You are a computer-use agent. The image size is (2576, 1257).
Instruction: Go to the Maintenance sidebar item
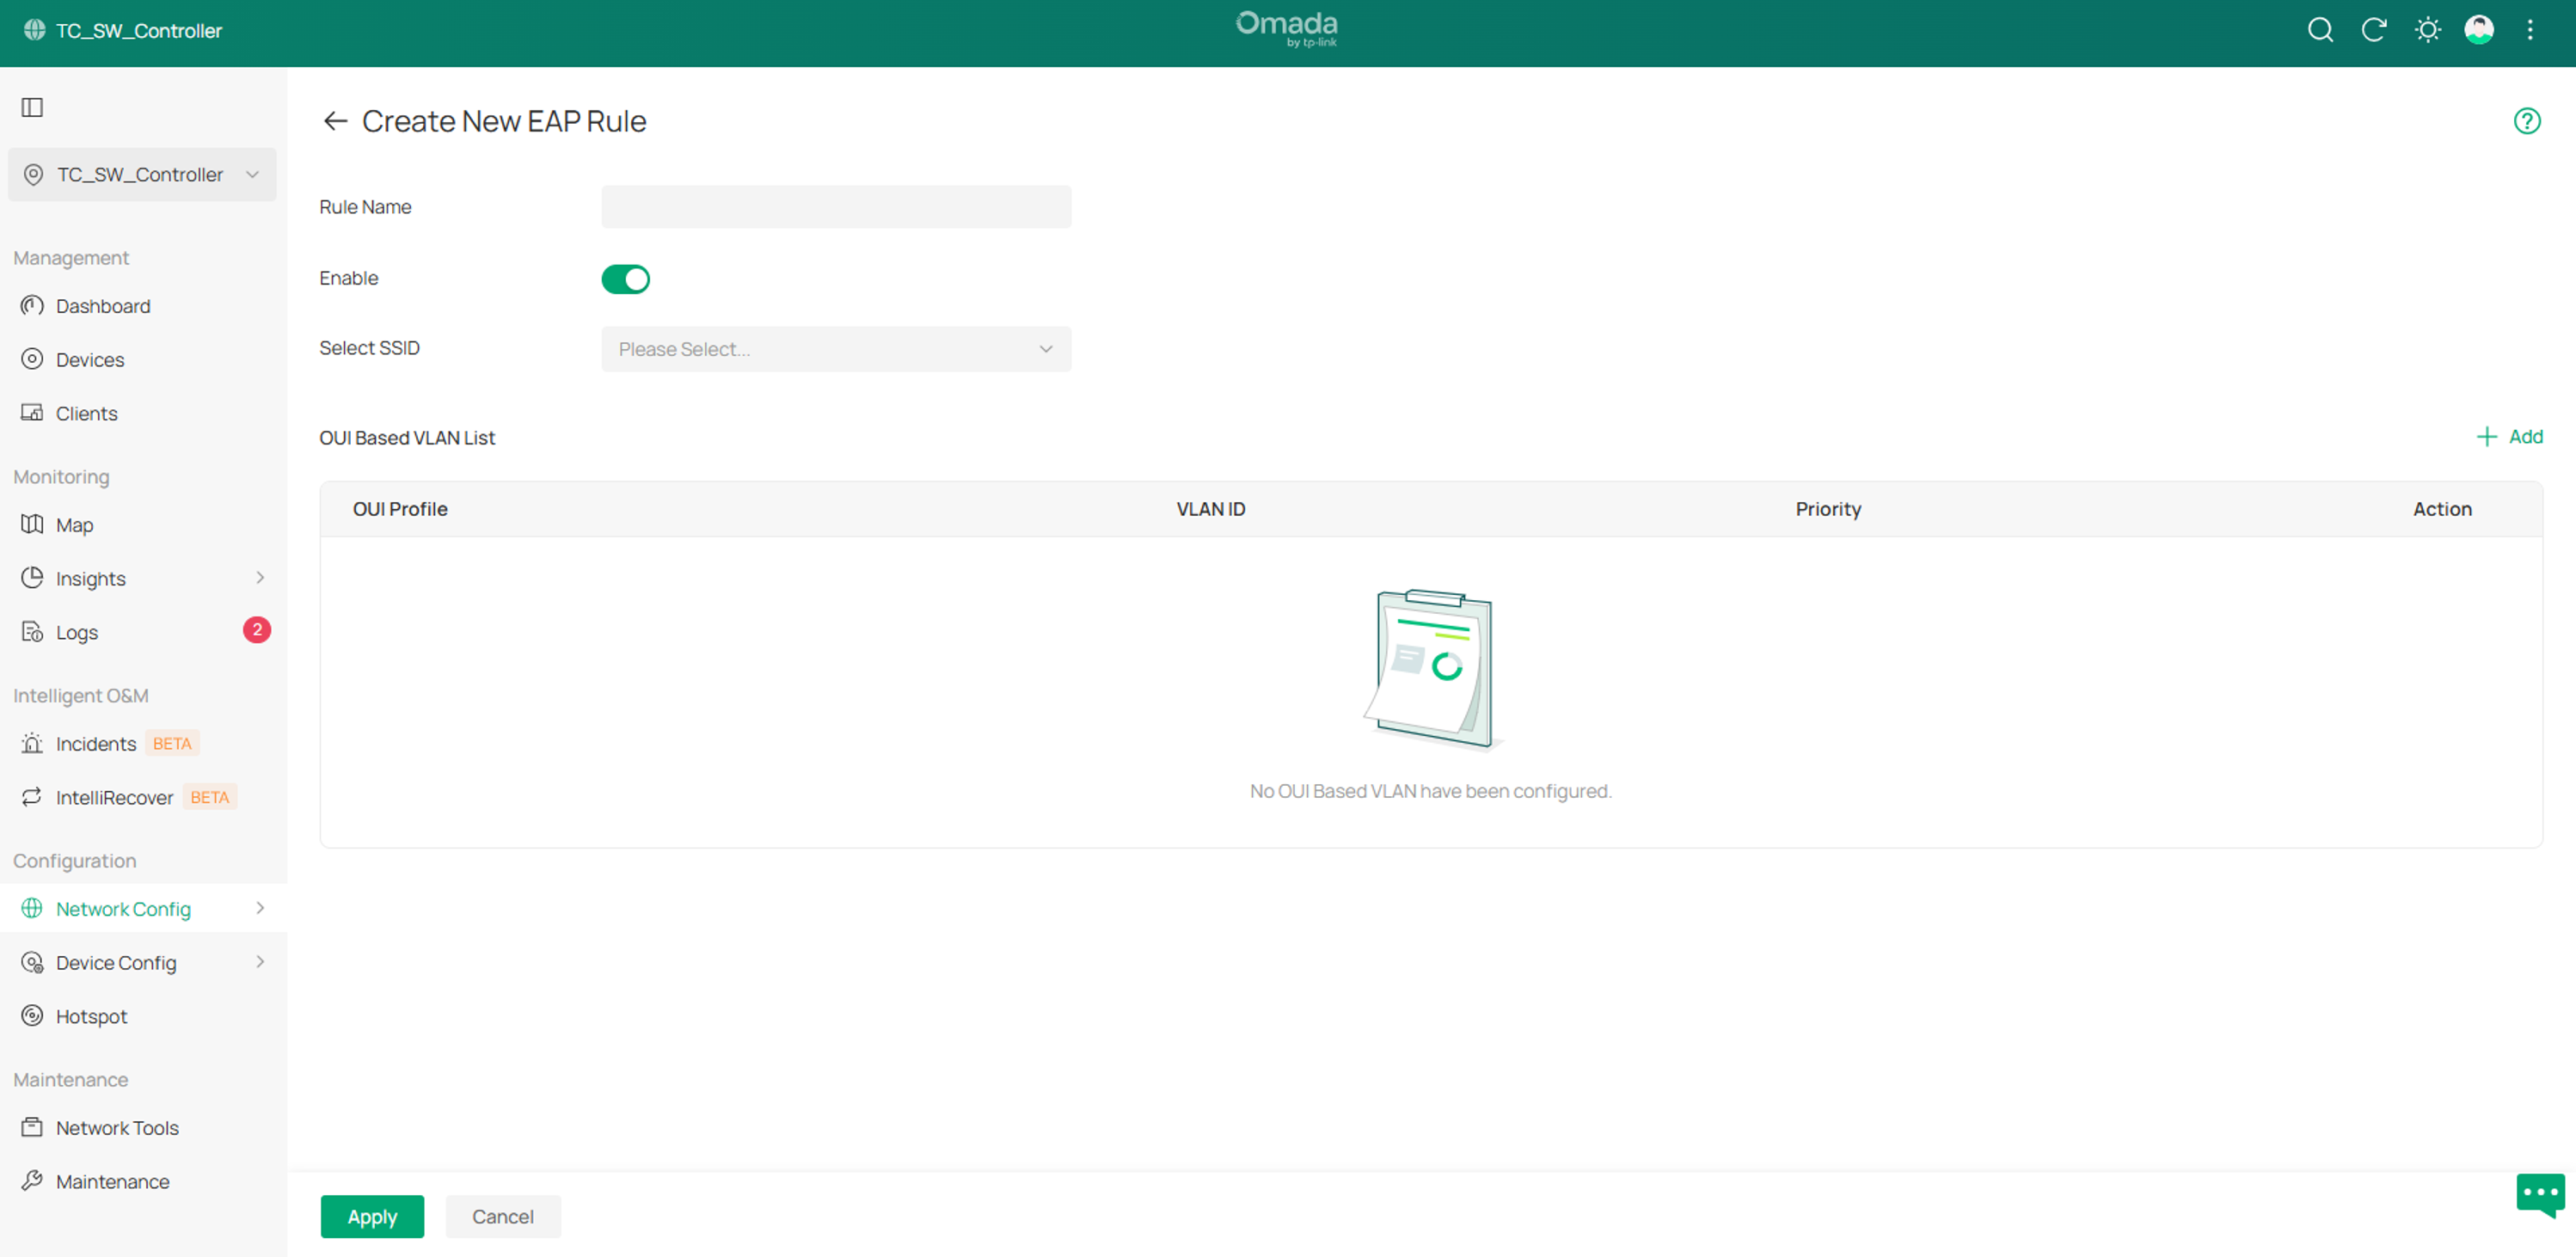pos(143,1181)
